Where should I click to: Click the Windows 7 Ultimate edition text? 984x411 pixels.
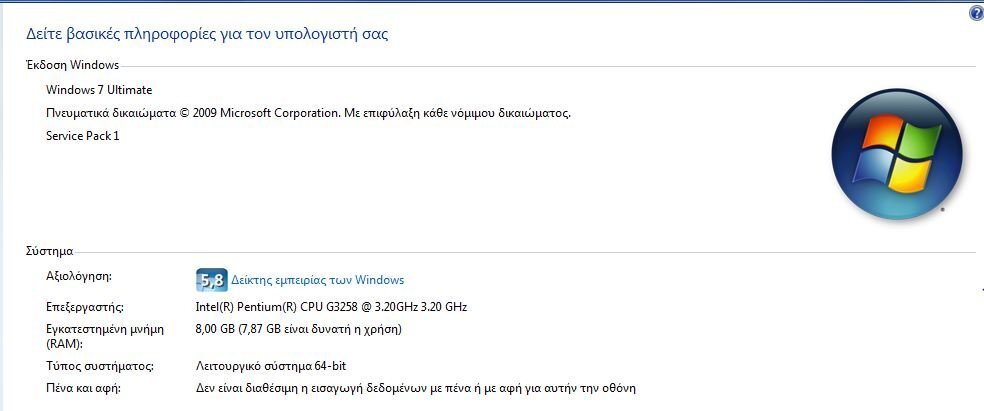(x=99, y=90)
